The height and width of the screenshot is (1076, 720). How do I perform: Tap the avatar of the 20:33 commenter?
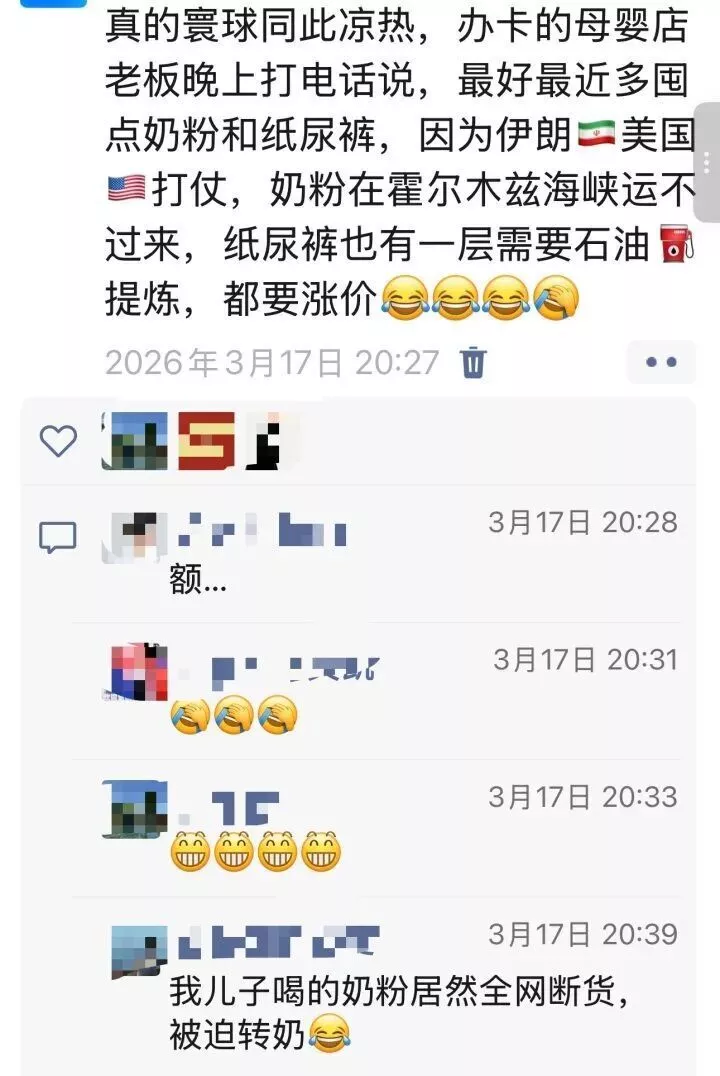[135, 809]
